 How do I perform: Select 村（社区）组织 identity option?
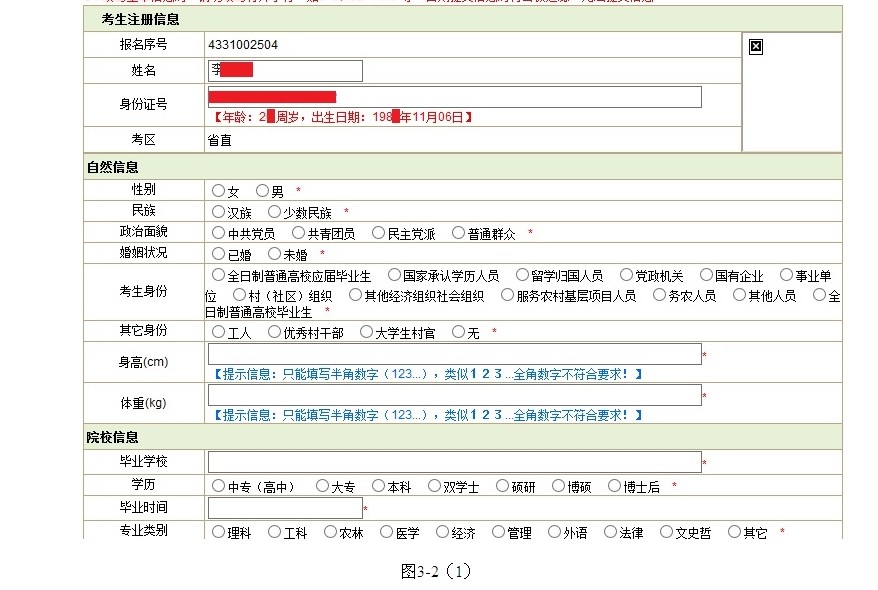[x=240, y=294]
